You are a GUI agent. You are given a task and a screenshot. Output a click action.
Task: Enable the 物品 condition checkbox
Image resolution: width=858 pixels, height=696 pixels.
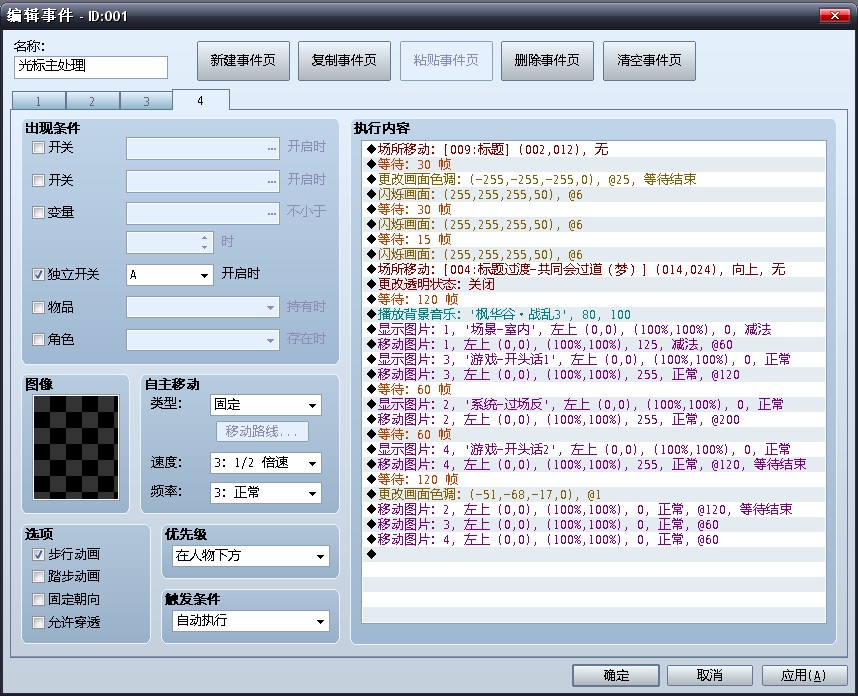[38, 308]
